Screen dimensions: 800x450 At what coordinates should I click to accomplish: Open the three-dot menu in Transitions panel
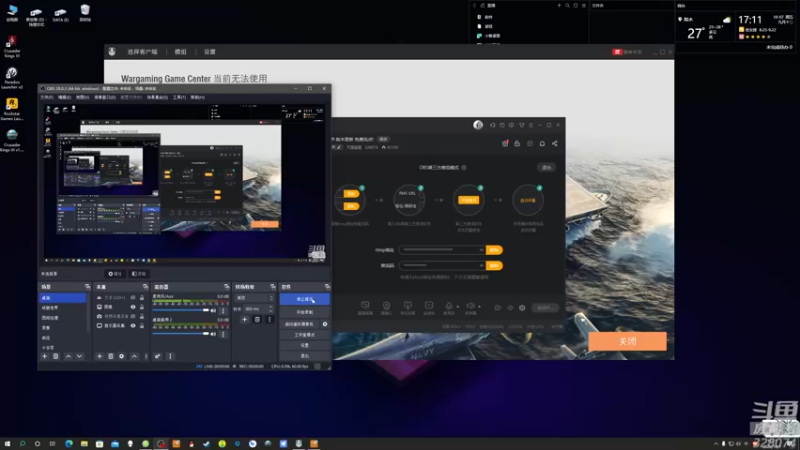point(269,319)
